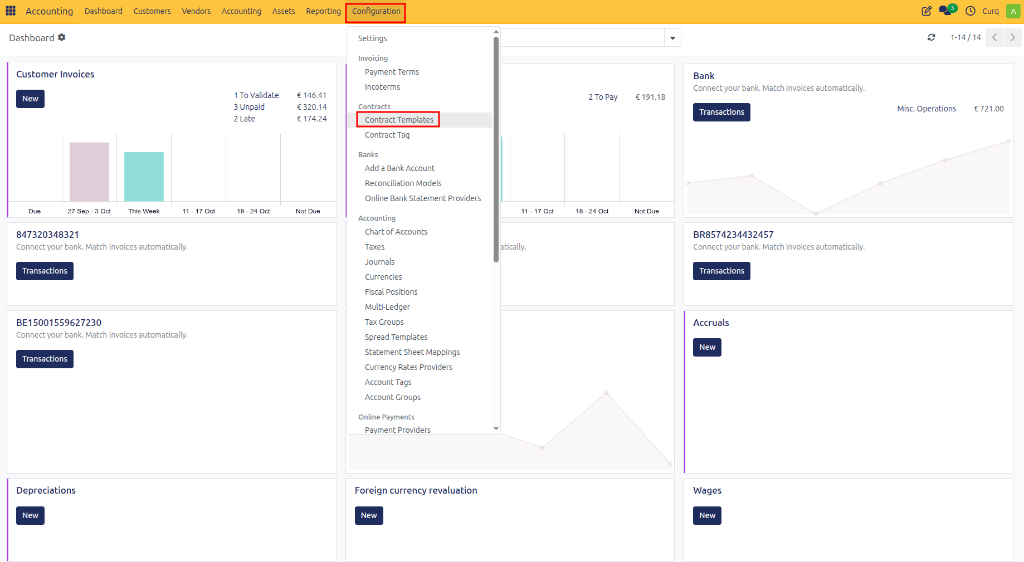Open the Assets menu
This screenshot has width=1024, height=562.
(283, 11)
